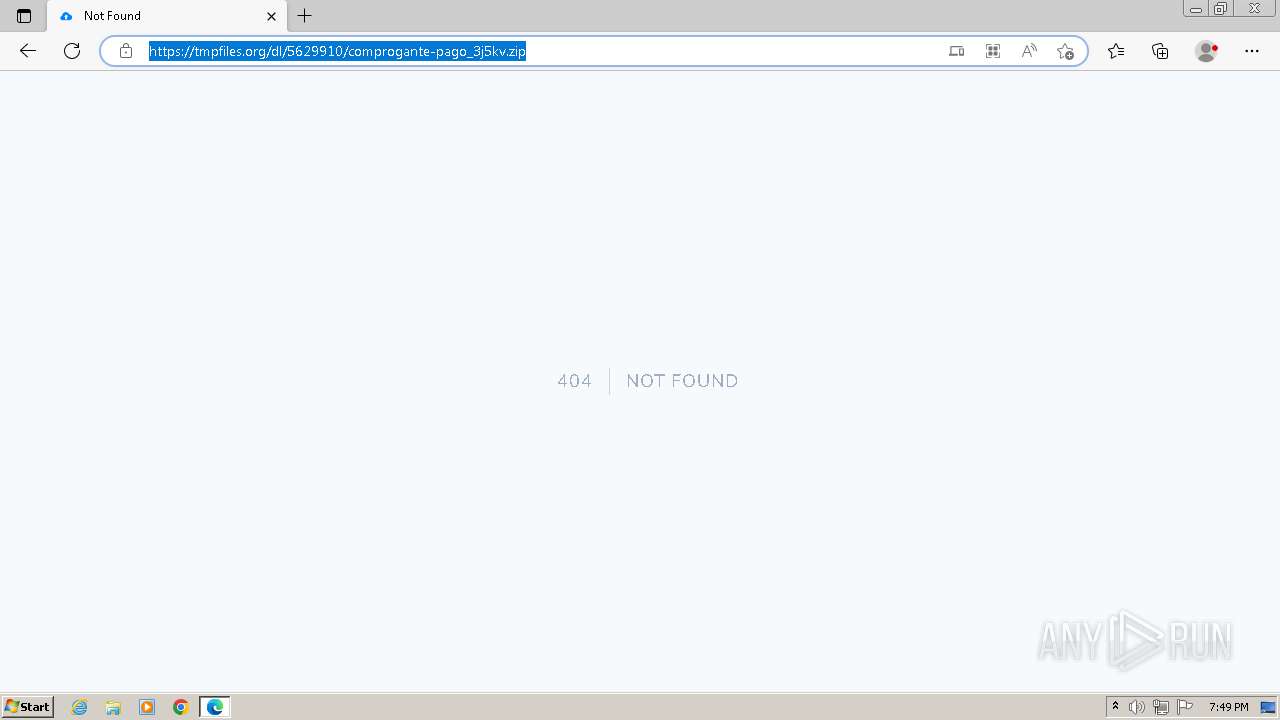Minimize the browser window
The height and width of the screenshot is (720, 1280).
(1196, 9)
